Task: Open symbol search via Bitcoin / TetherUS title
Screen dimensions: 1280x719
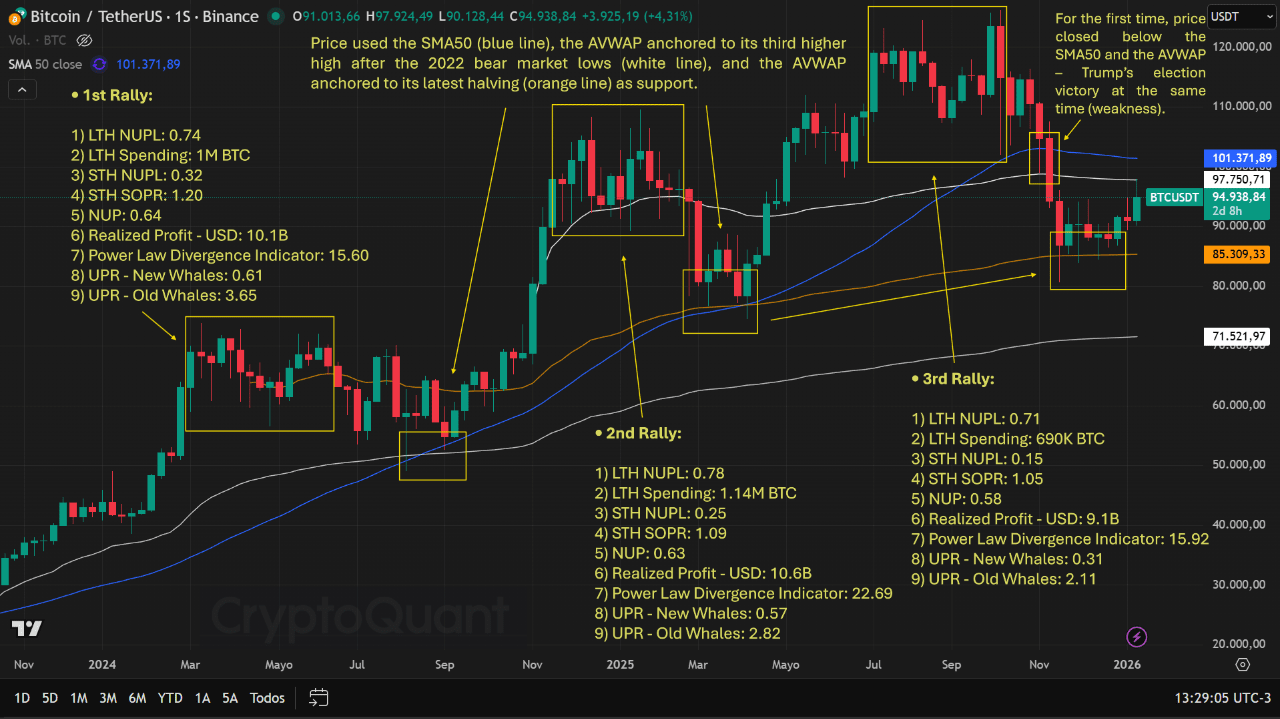Action: coord(145,16)
